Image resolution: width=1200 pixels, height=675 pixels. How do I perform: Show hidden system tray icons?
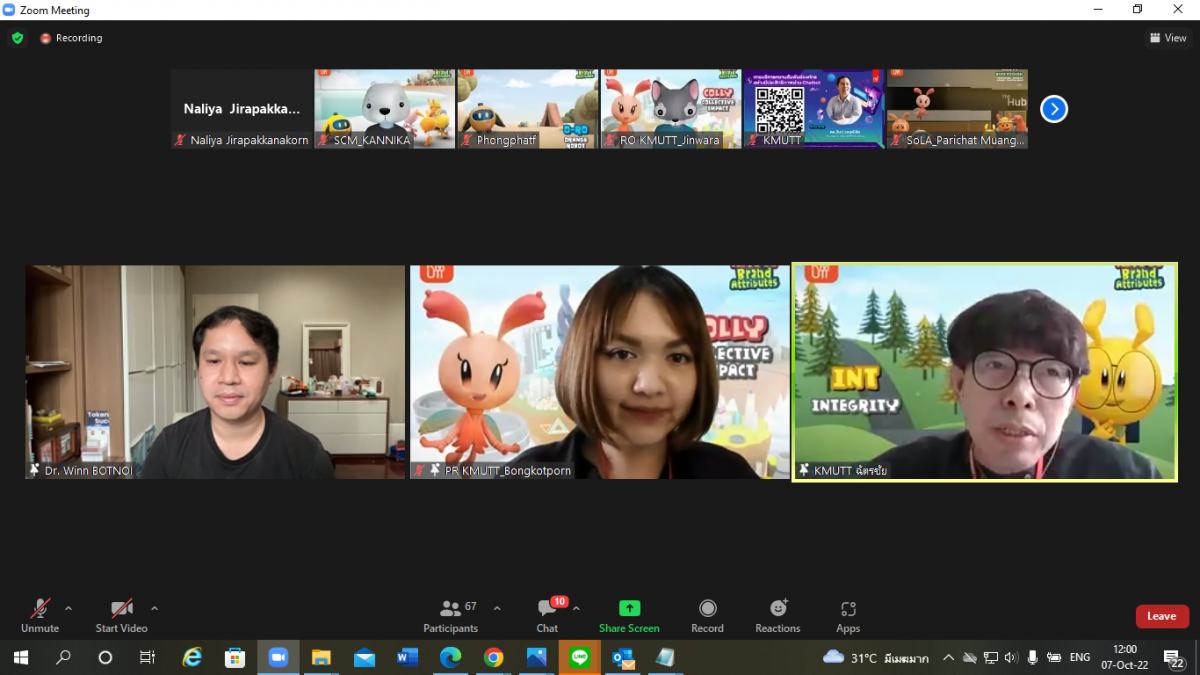948,657
